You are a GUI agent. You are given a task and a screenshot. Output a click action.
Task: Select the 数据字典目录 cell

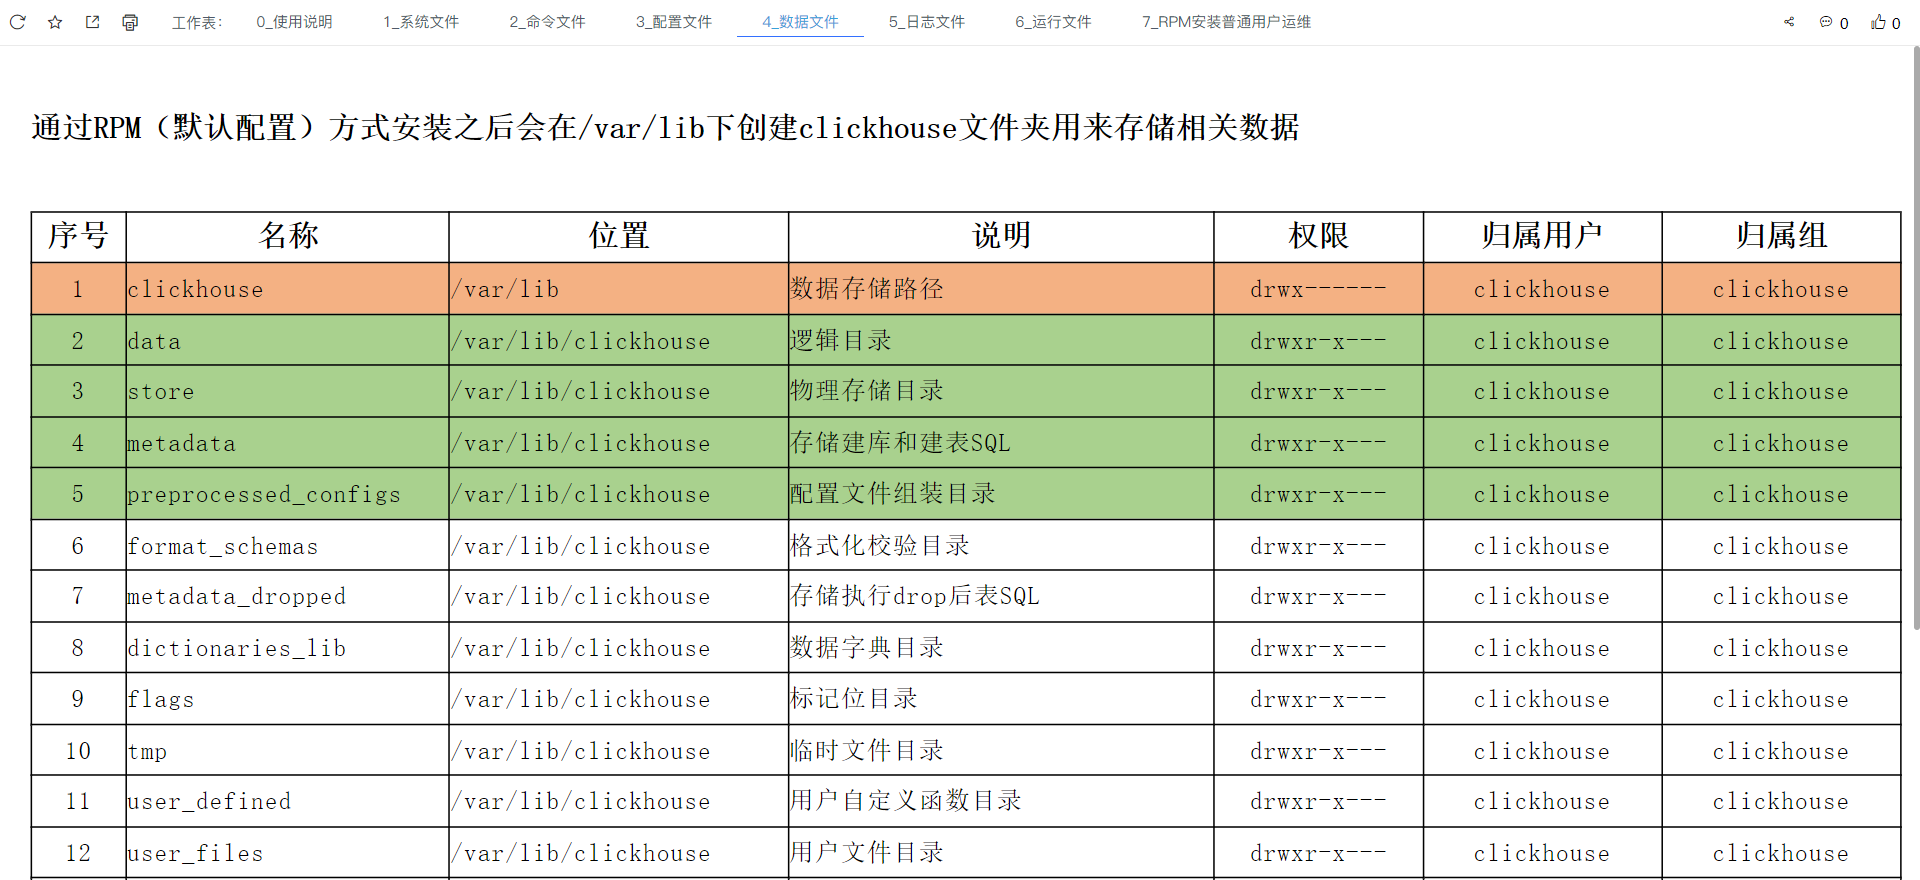(1001, 648)
